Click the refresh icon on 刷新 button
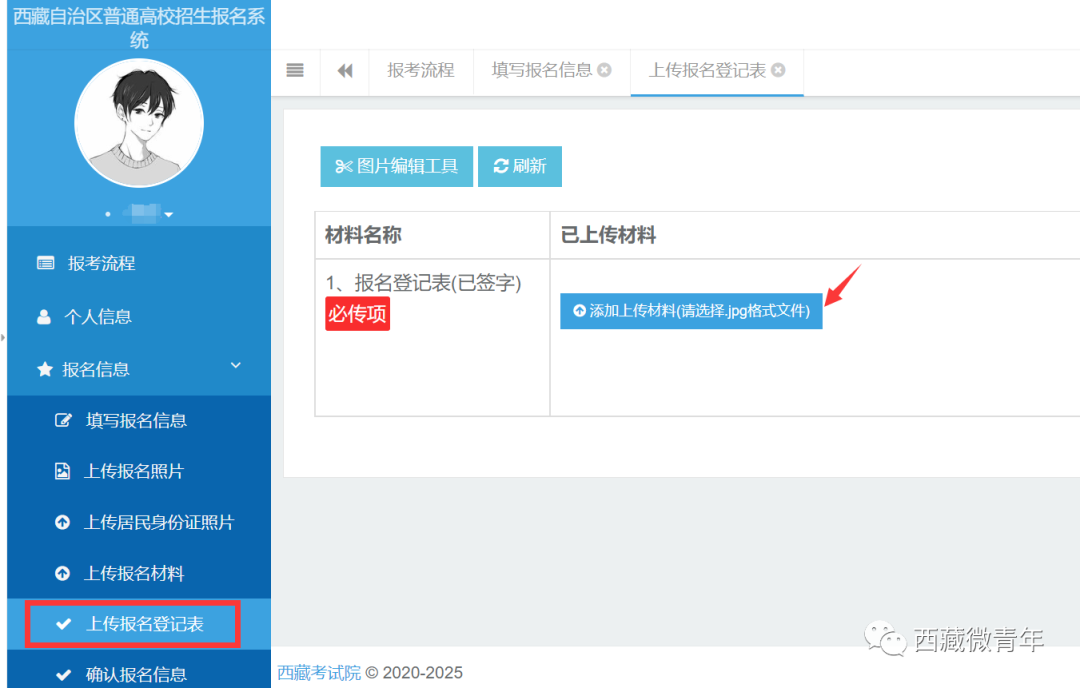This screenshot has width=1080, height=688. coord(500,166)
